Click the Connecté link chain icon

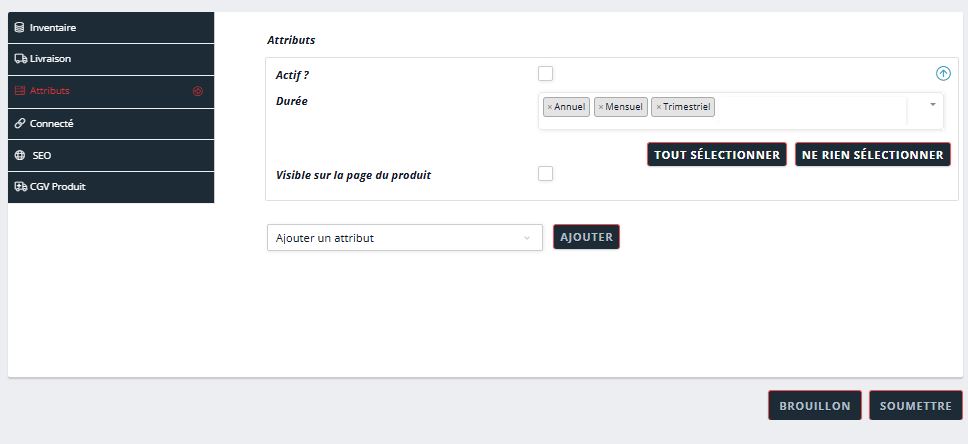click(x=20, y=124)
